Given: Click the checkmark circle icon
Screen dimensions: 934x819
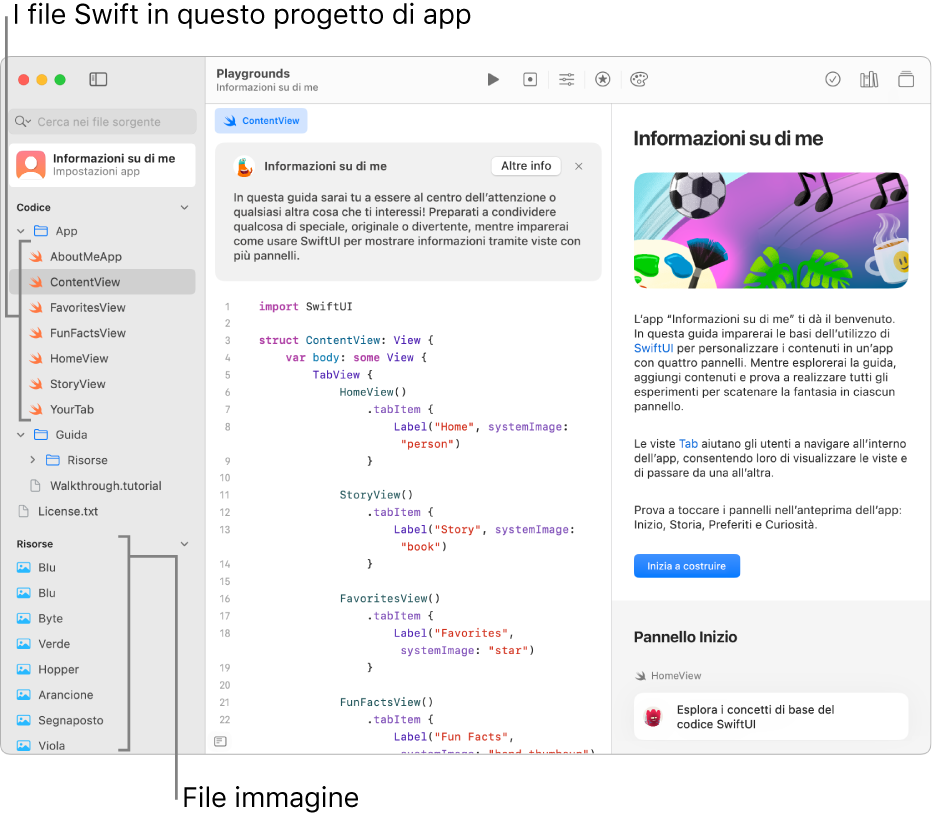Looking at the screenshot, I should 833,79.
